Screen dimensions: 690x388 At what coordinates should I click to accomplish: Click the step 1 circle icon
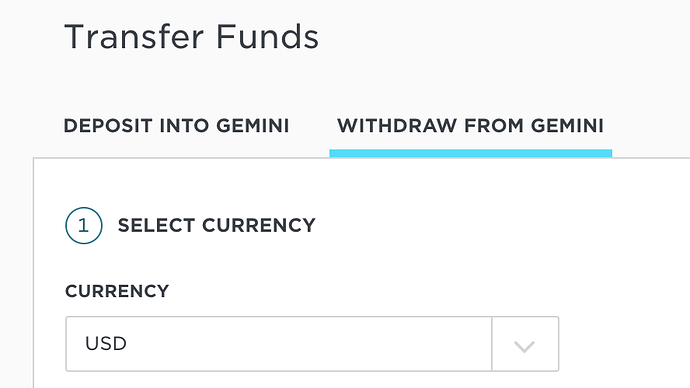(x=84, y=226)
